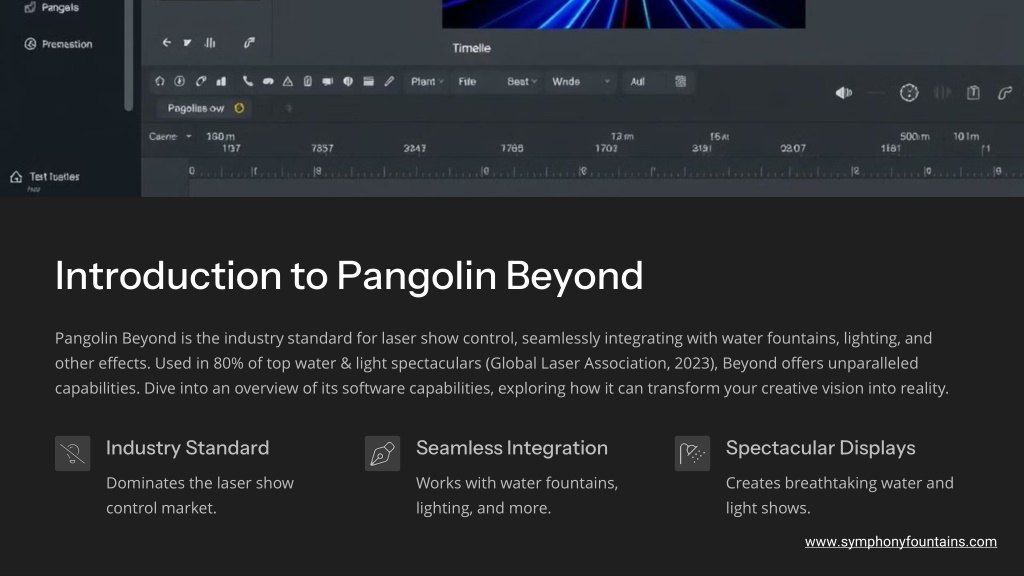Click the Spectacular Displays card icon
Image resolution: width=1024 pixels, height=576 pixels.
[692, 453]
